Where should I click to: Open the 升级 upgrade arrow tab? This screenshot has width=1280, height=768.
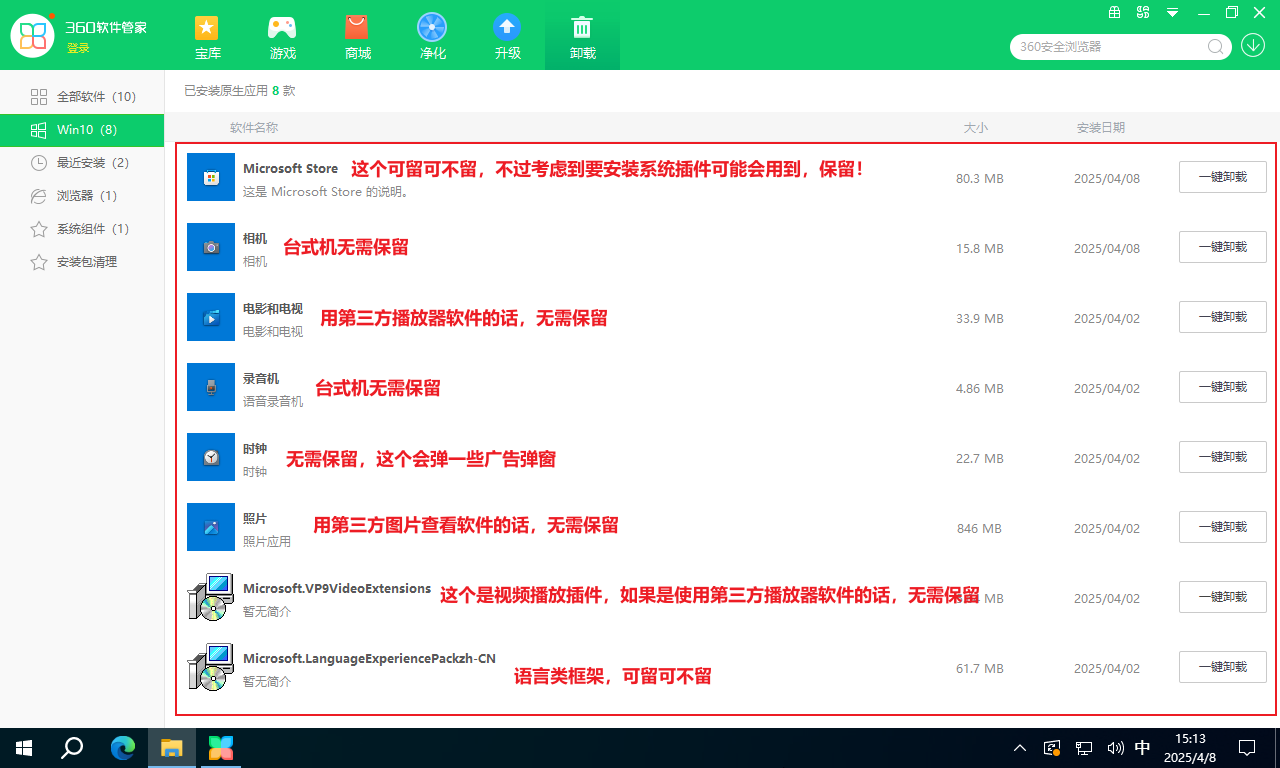(x=508, y=37)
